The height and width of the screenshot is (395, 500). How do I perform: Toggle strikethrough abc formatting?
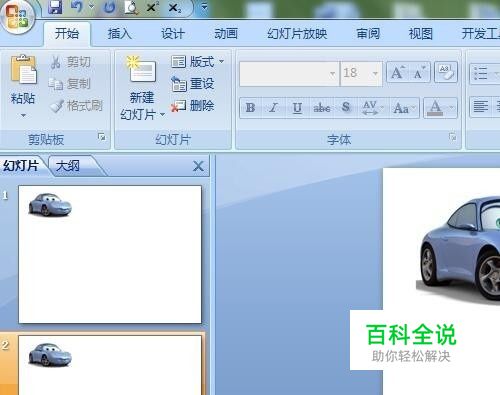click(x=322, y=108)
